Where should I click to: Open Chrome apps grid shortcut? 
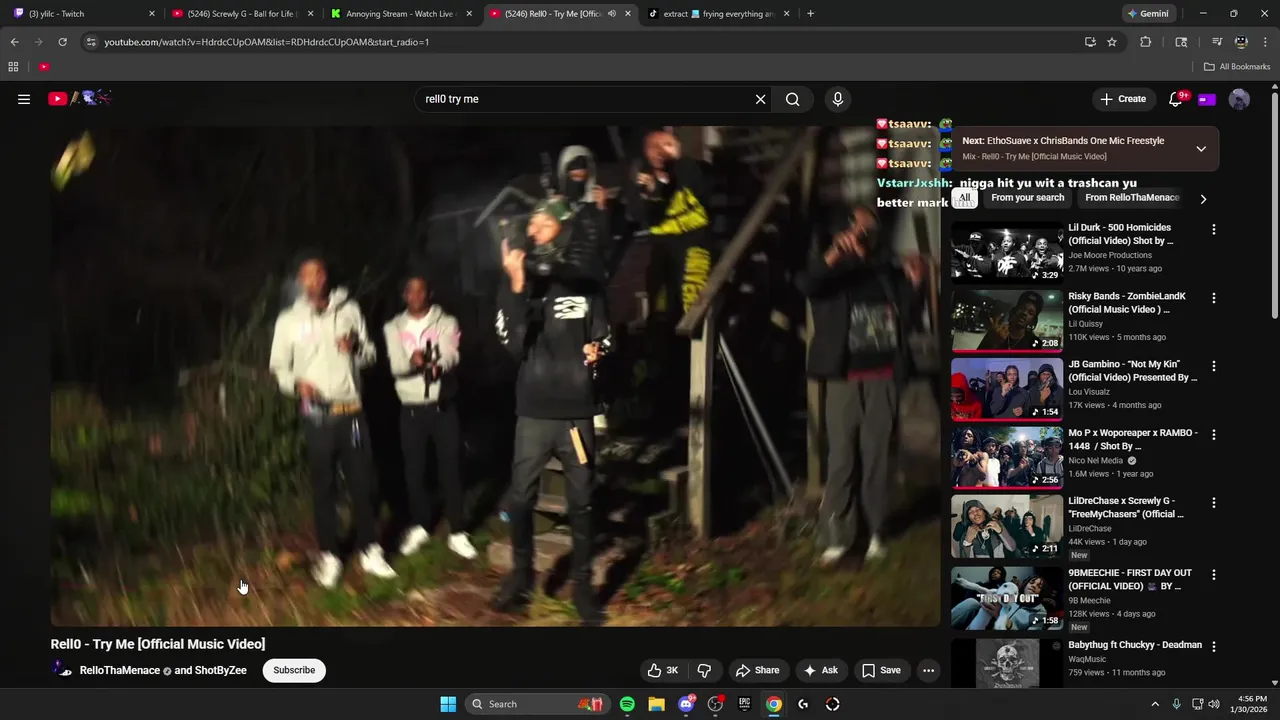pos(13,67)
